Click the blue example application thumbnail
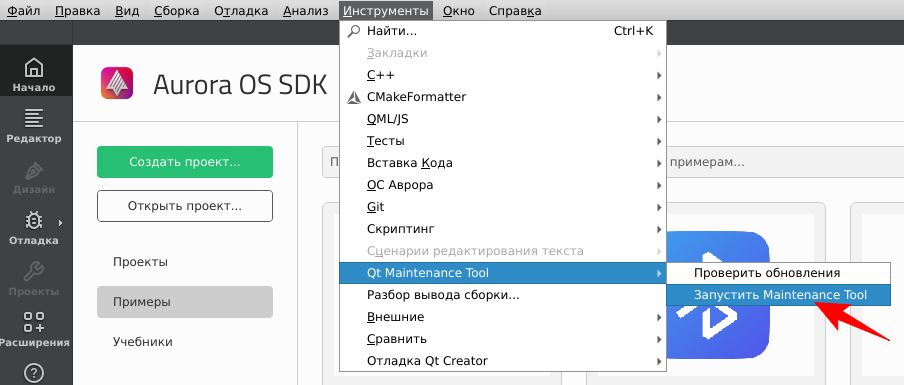This screenshot has width=904, height=385. pyautogui.click(x=718, y=295)
